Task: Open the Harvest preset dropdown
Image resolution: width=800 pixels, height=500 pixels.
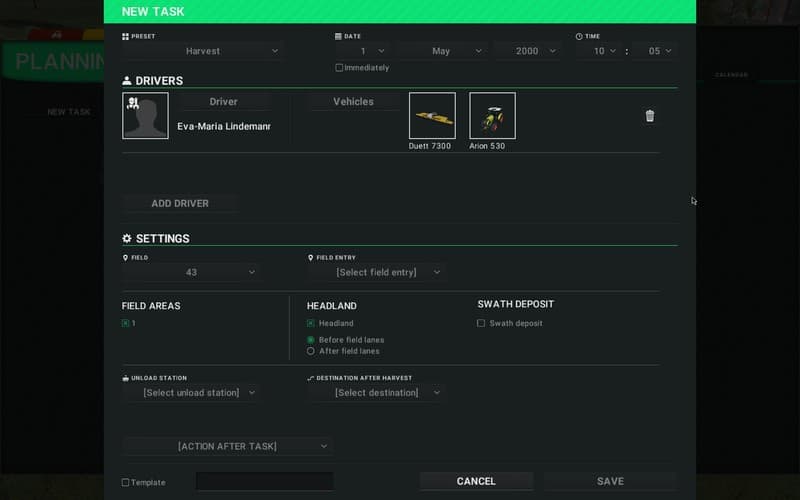Action: (x=203, y=51)
